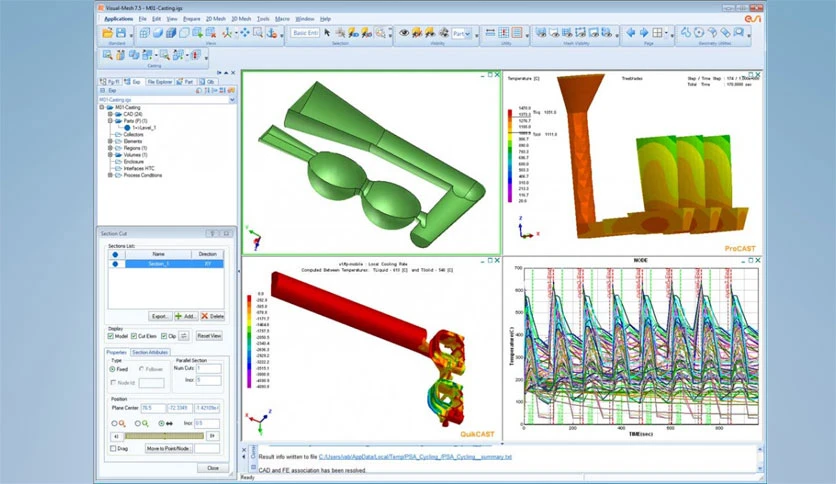The image size is (836, 484).
Task: Click the add view icon with green plus
Action: tap(197, 33)
